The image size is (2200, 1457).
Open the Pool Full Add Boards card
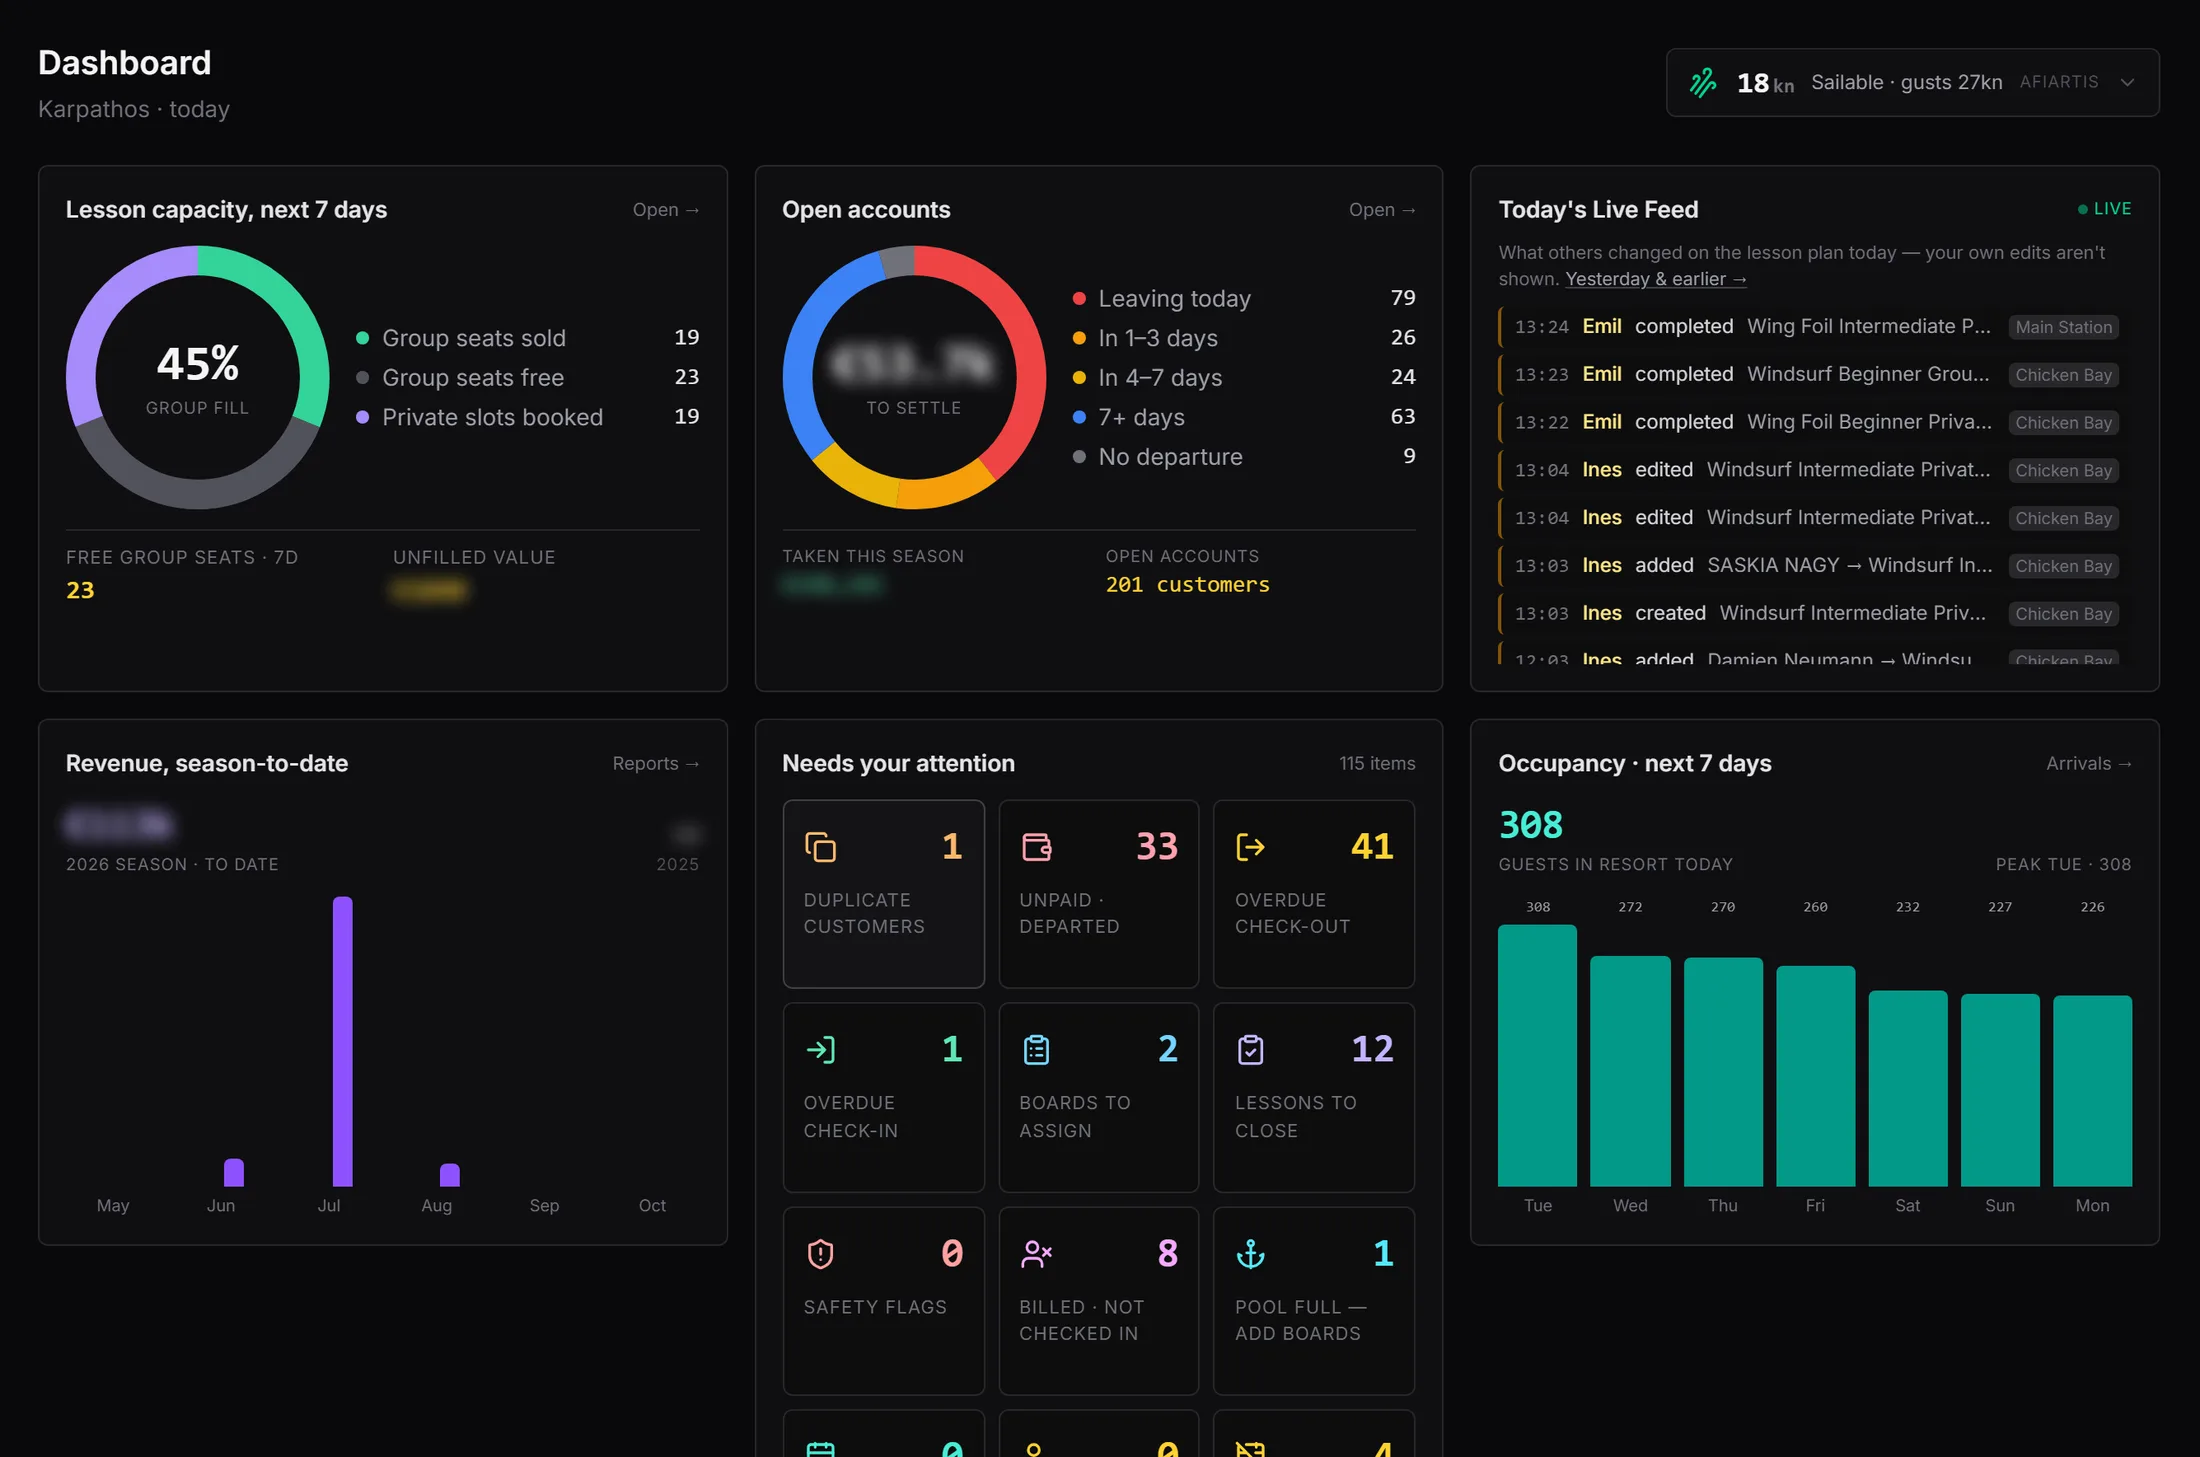pyautogui.click(x=1314, y=1301)
